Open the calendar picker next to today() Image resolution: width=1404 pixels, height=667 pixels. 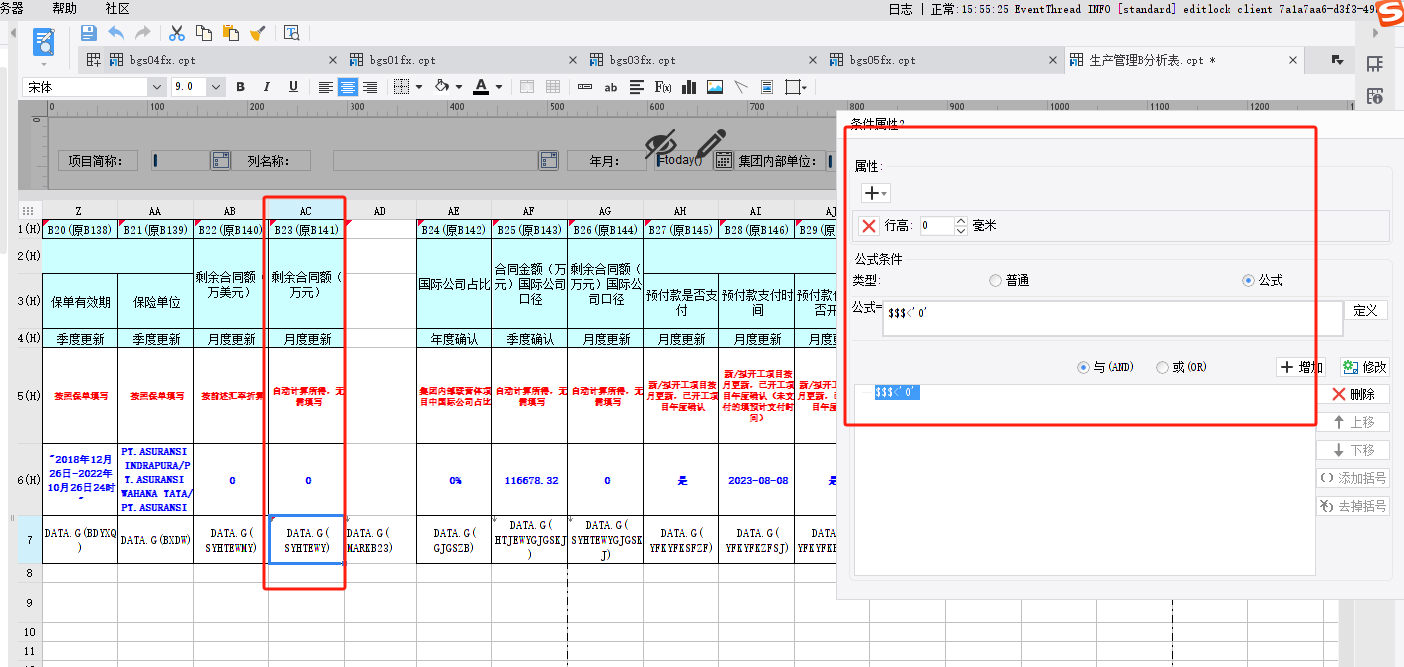pos(724,160)
